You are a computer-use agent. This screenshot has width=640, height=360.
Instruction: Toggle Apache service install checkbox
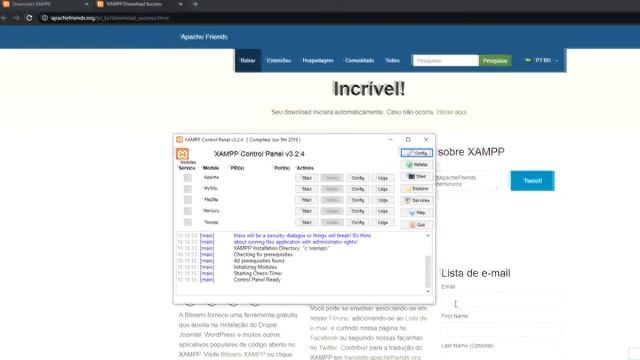point(188,178)
